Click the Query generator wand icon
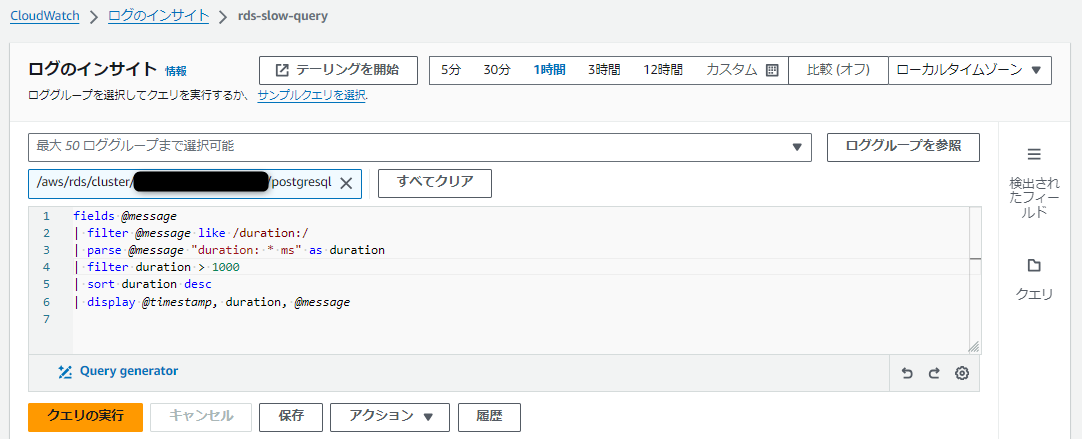 (66, 371)
